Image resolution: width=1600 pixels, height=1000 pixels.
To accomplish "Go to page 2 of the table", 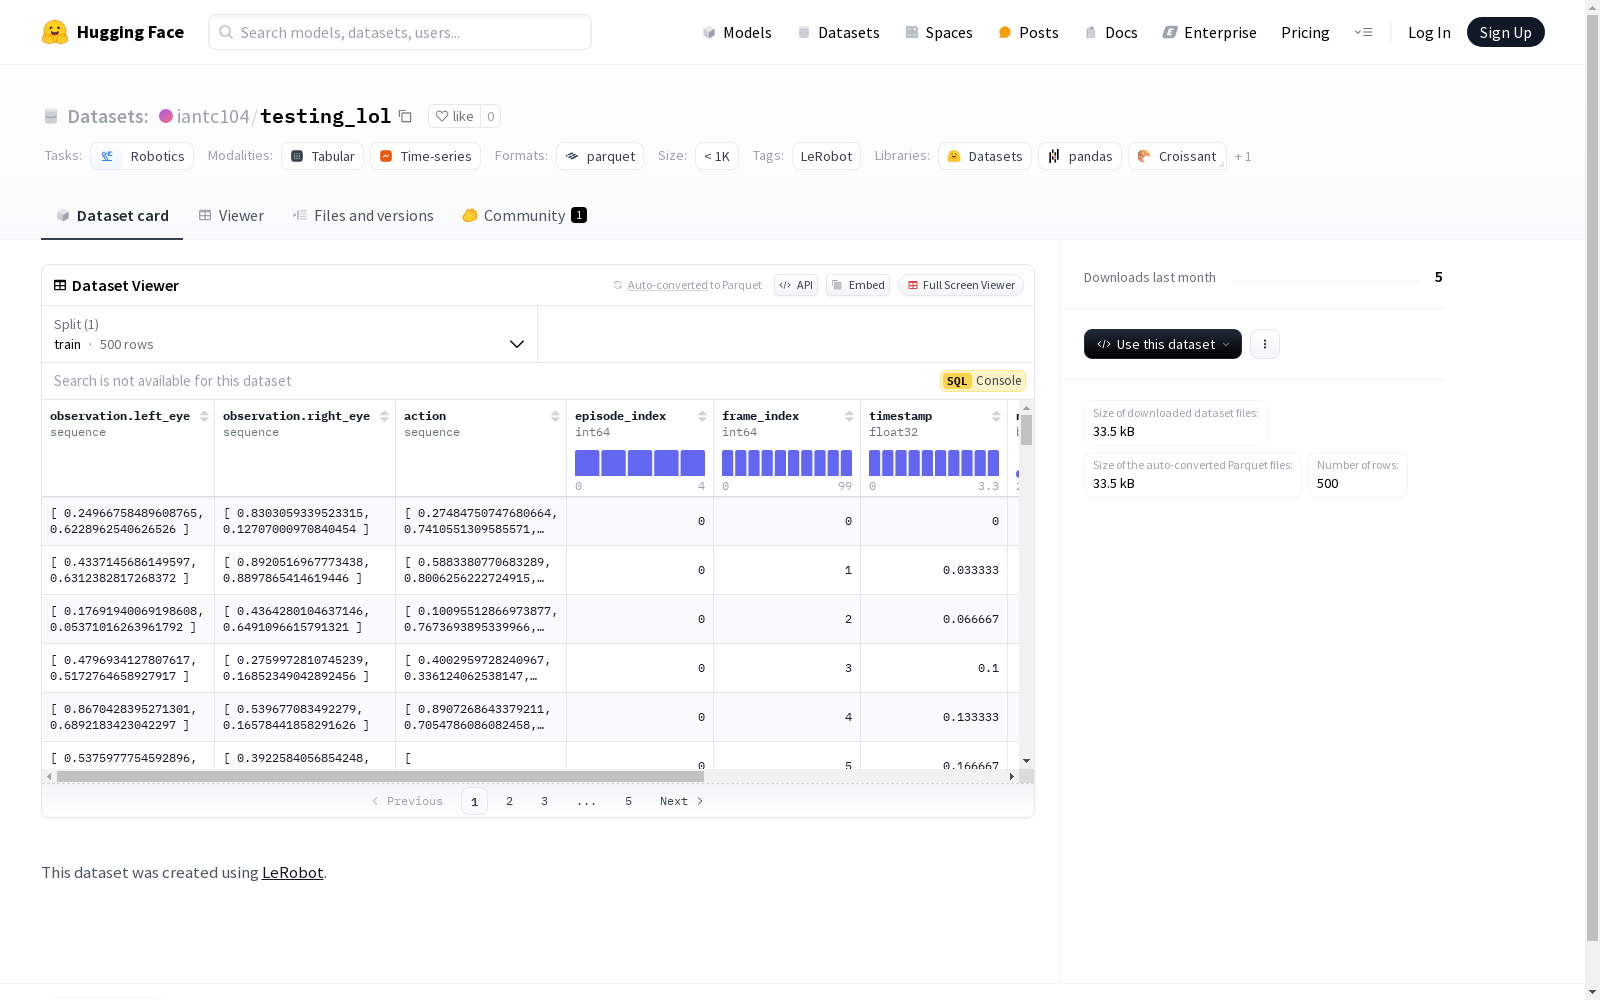I will (x=509, y=801).
